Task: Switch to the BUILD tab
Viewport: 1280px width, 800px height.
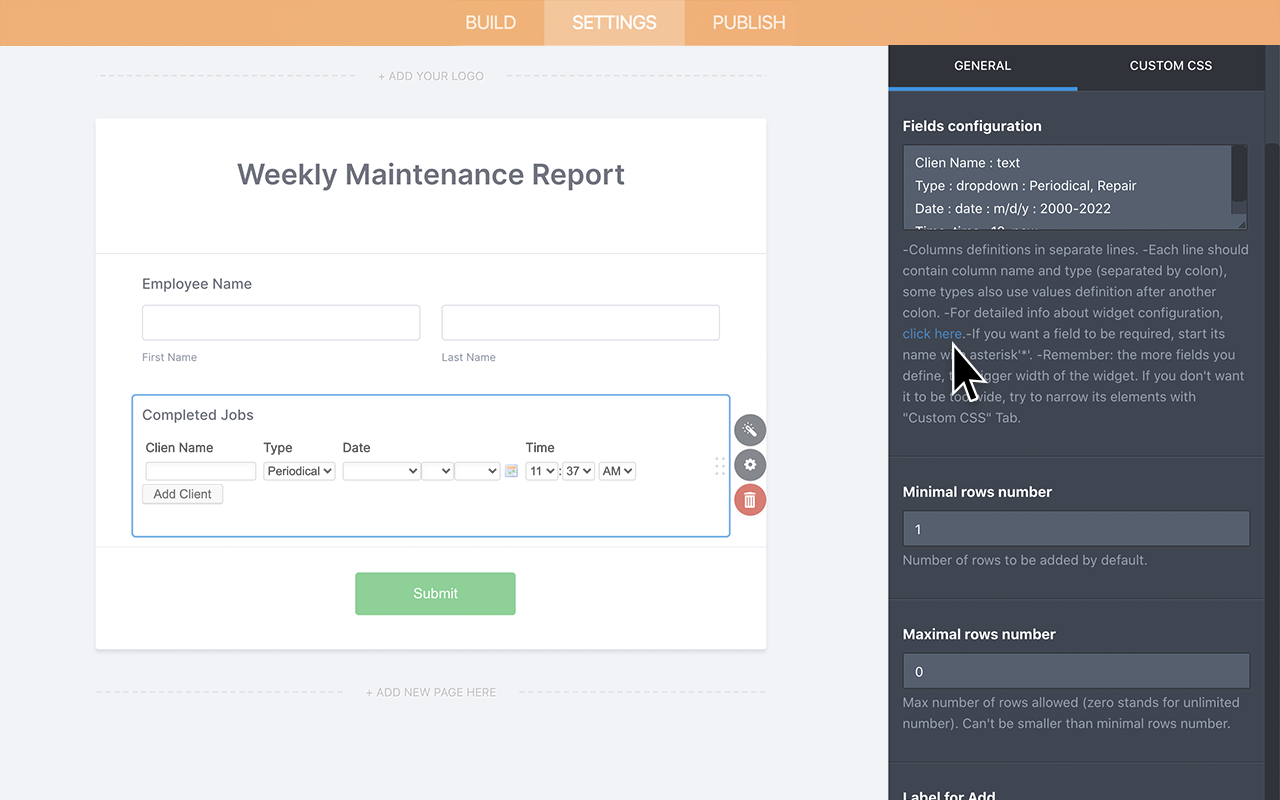Action: (x=490, y=22)
